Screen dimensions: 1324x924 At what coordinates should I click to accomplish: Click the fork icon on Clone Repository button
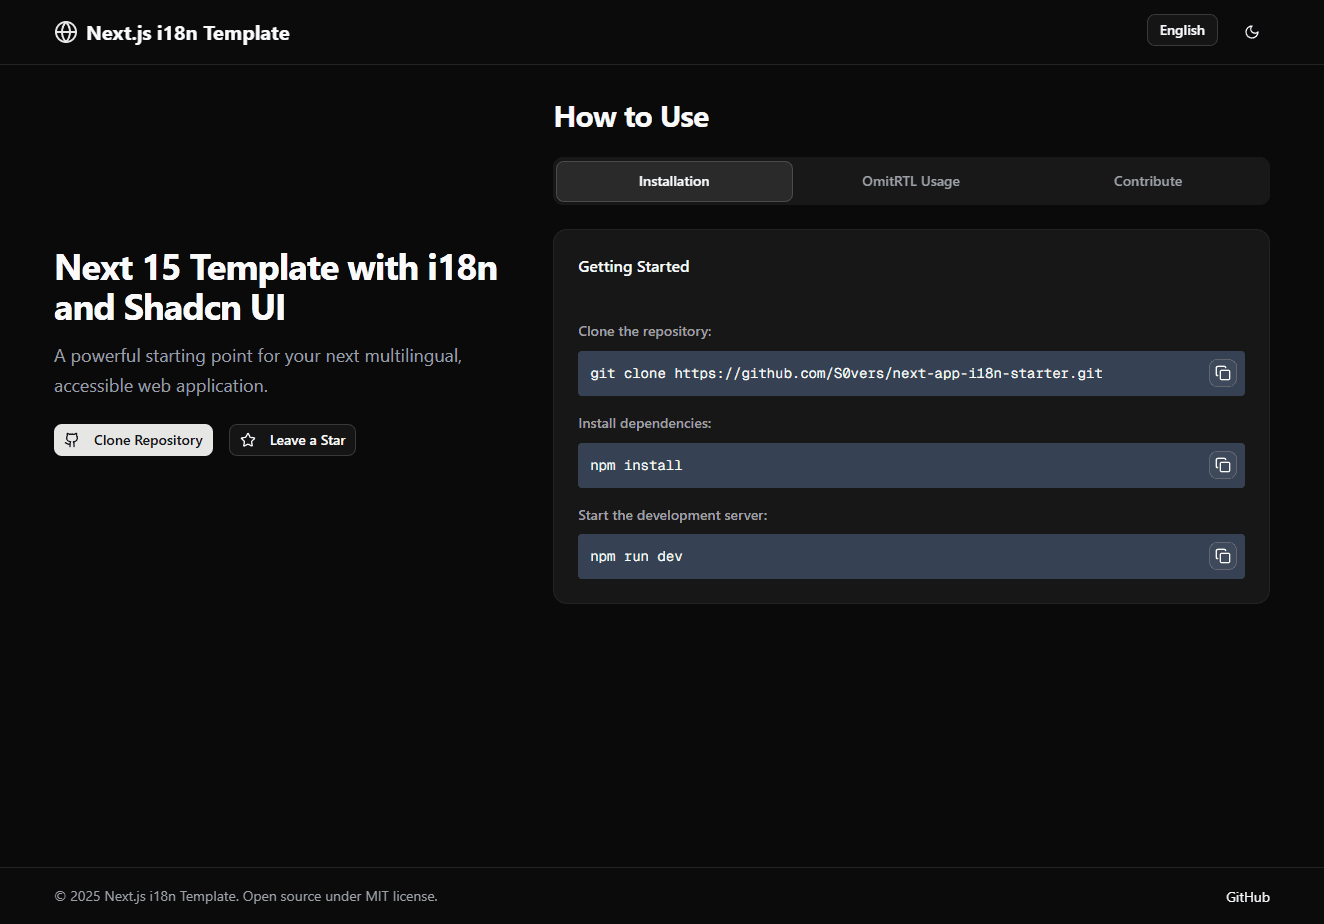click(71, 440)
